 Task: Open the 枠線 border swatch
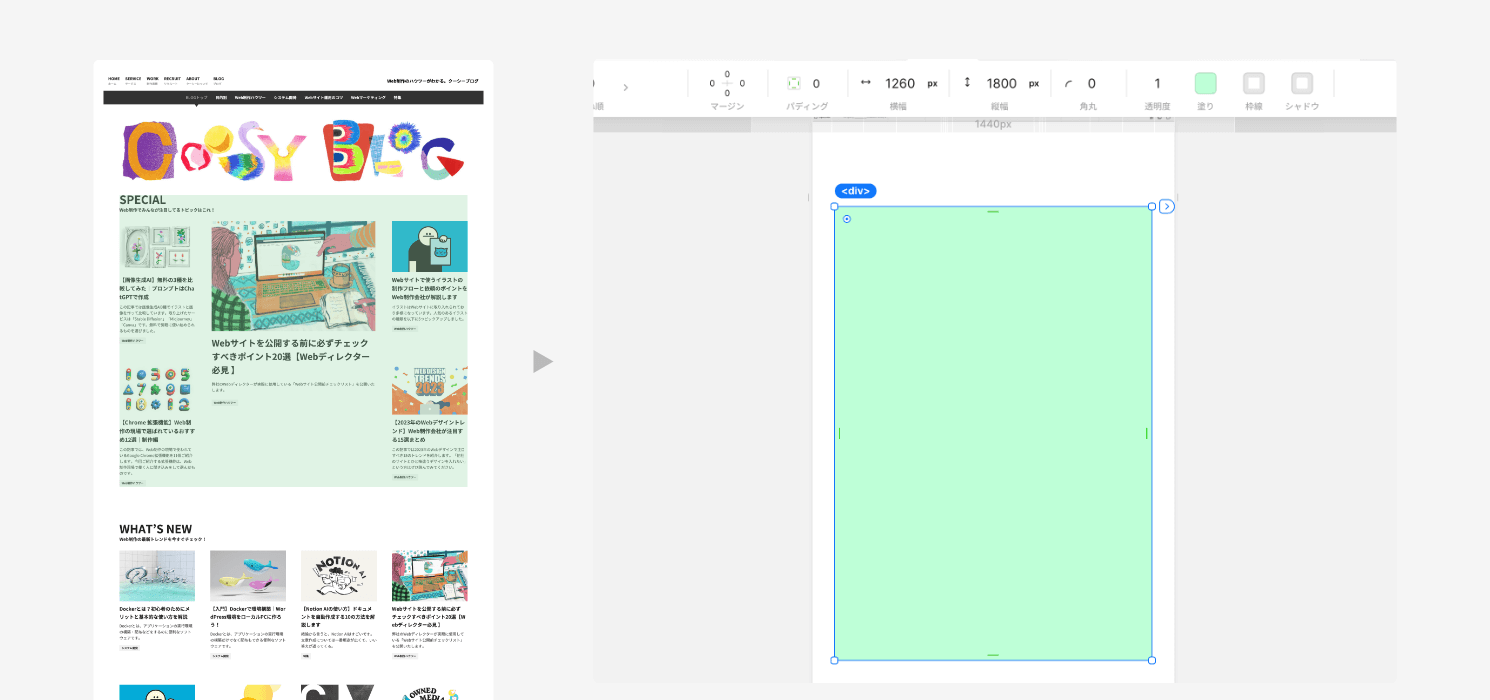[1254, 84]
